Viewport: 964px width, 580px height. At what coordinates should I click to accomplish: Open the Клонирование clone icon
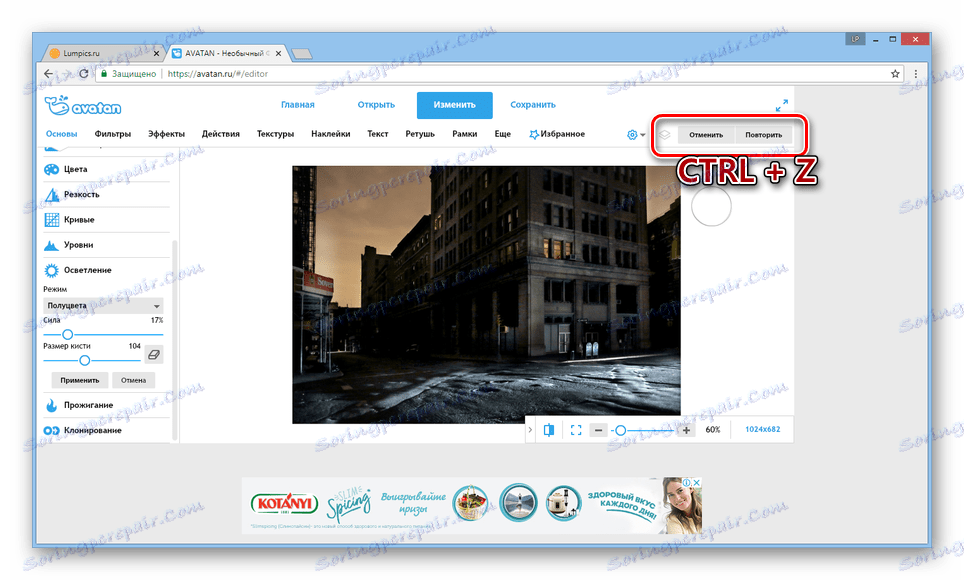click(x=52, y=431)
